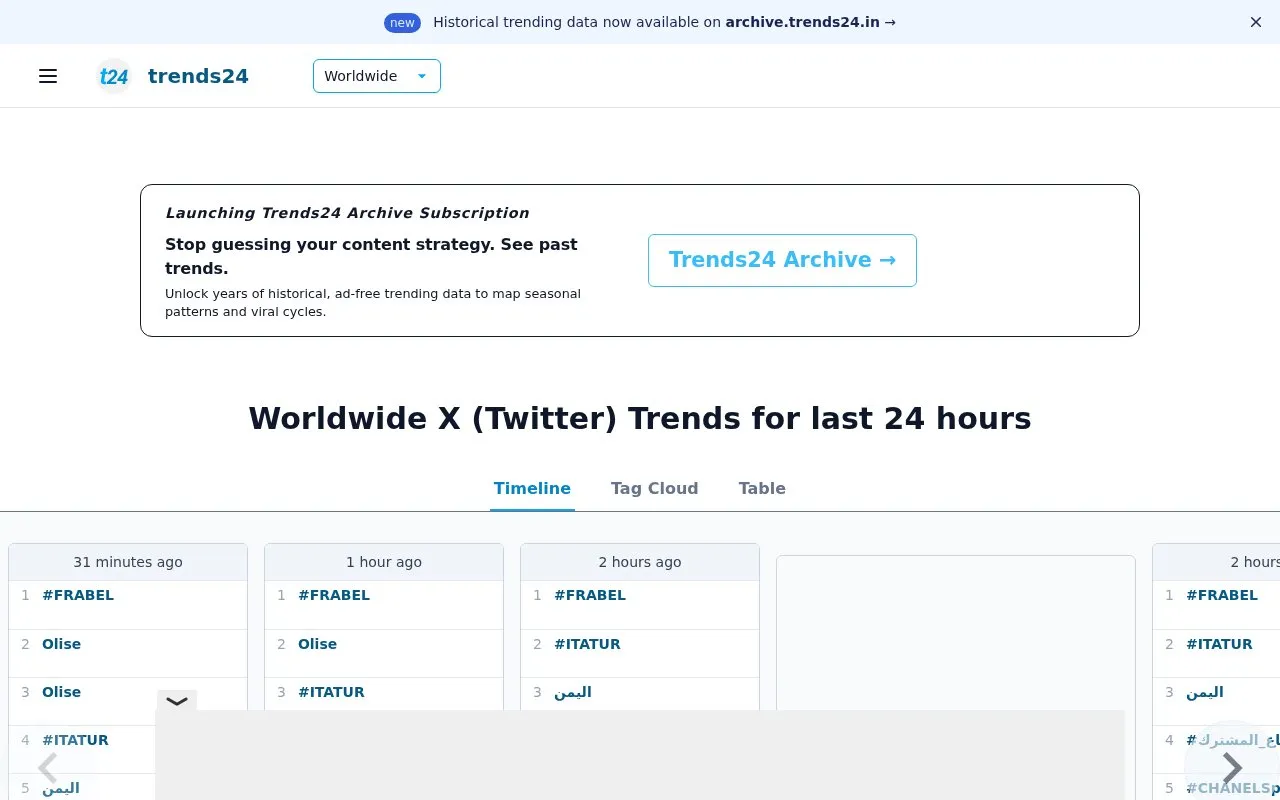Click the '1 hour ago' column header
Viewport: 1280px width, 800px height.
[x=384, y=562]
